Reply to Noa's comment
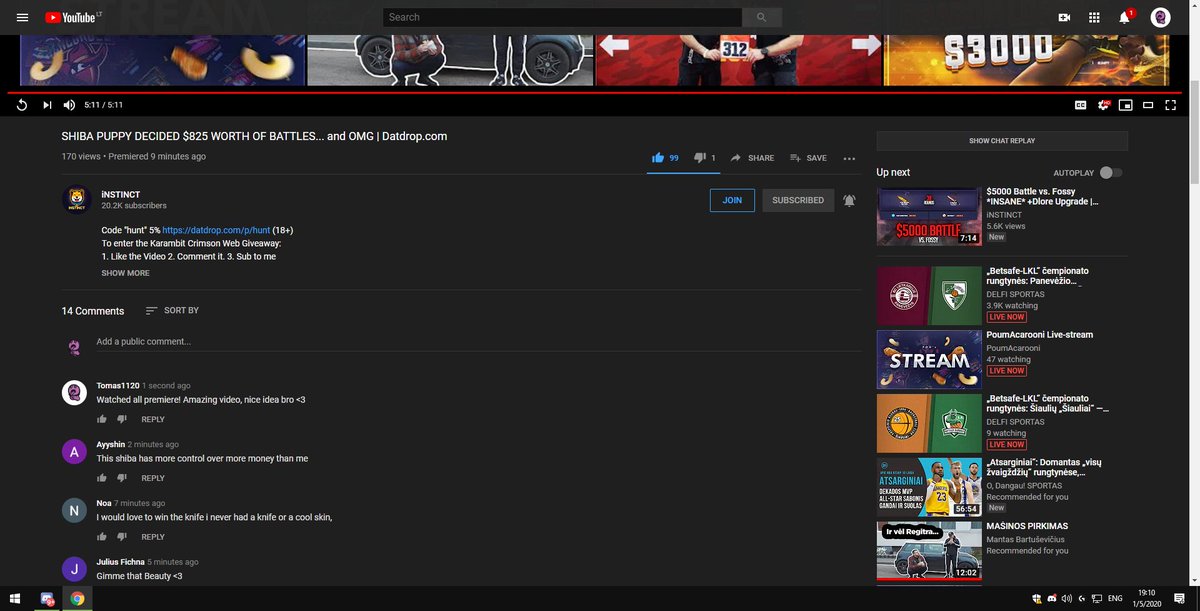The width and height of the screenshot is (1200, 611). point(153,537)
